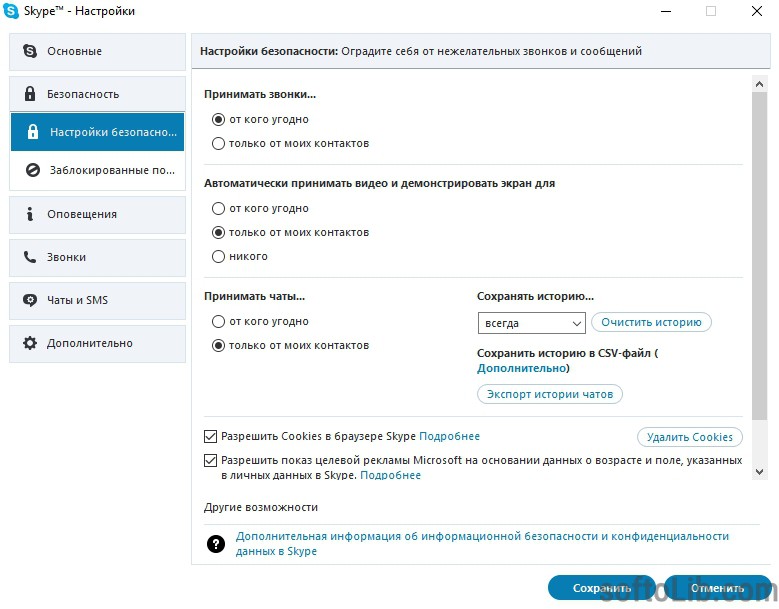
Task: Click 'Экспорт истории чатов' button
Action: pos(549,394)
